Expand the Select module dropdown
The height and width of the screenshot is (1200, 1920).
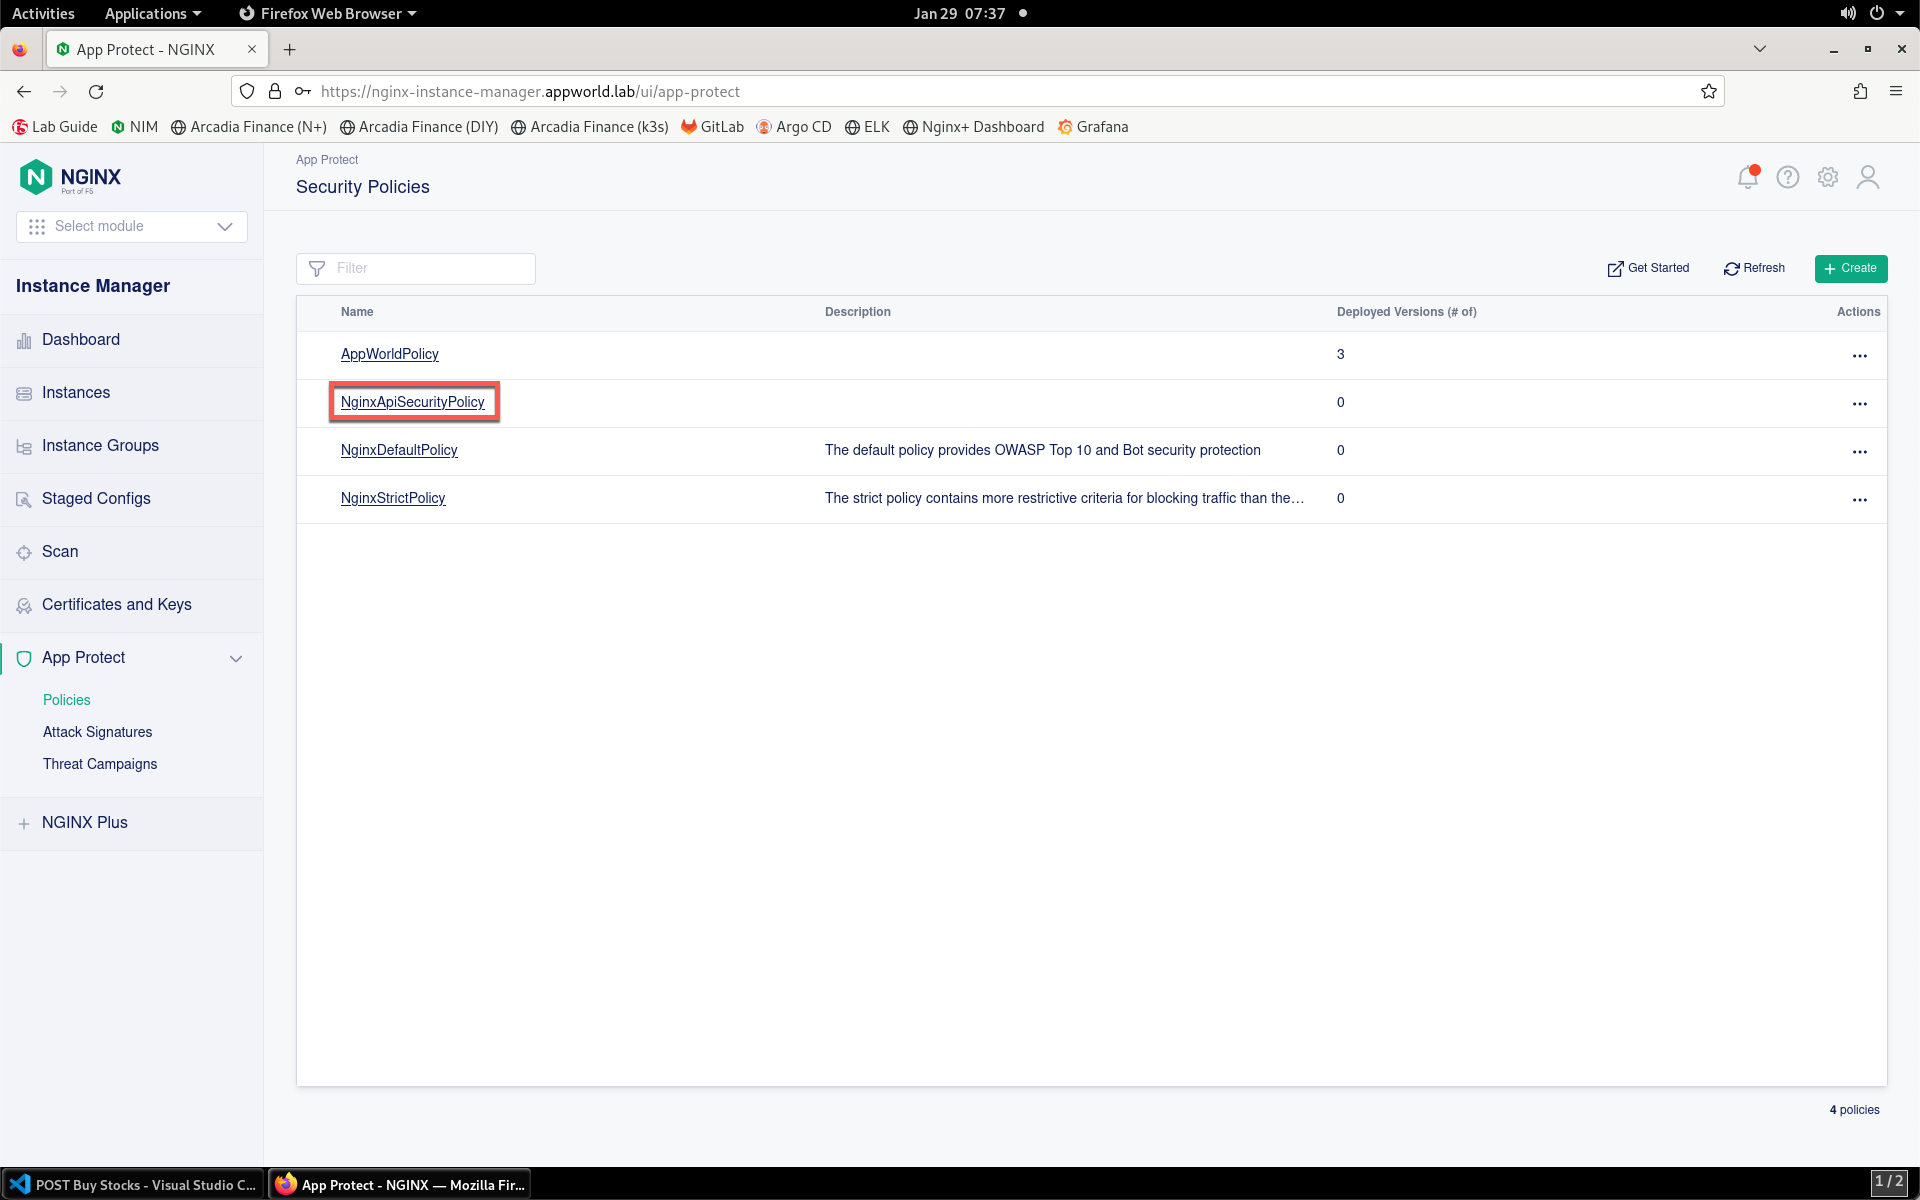(132, 226)
